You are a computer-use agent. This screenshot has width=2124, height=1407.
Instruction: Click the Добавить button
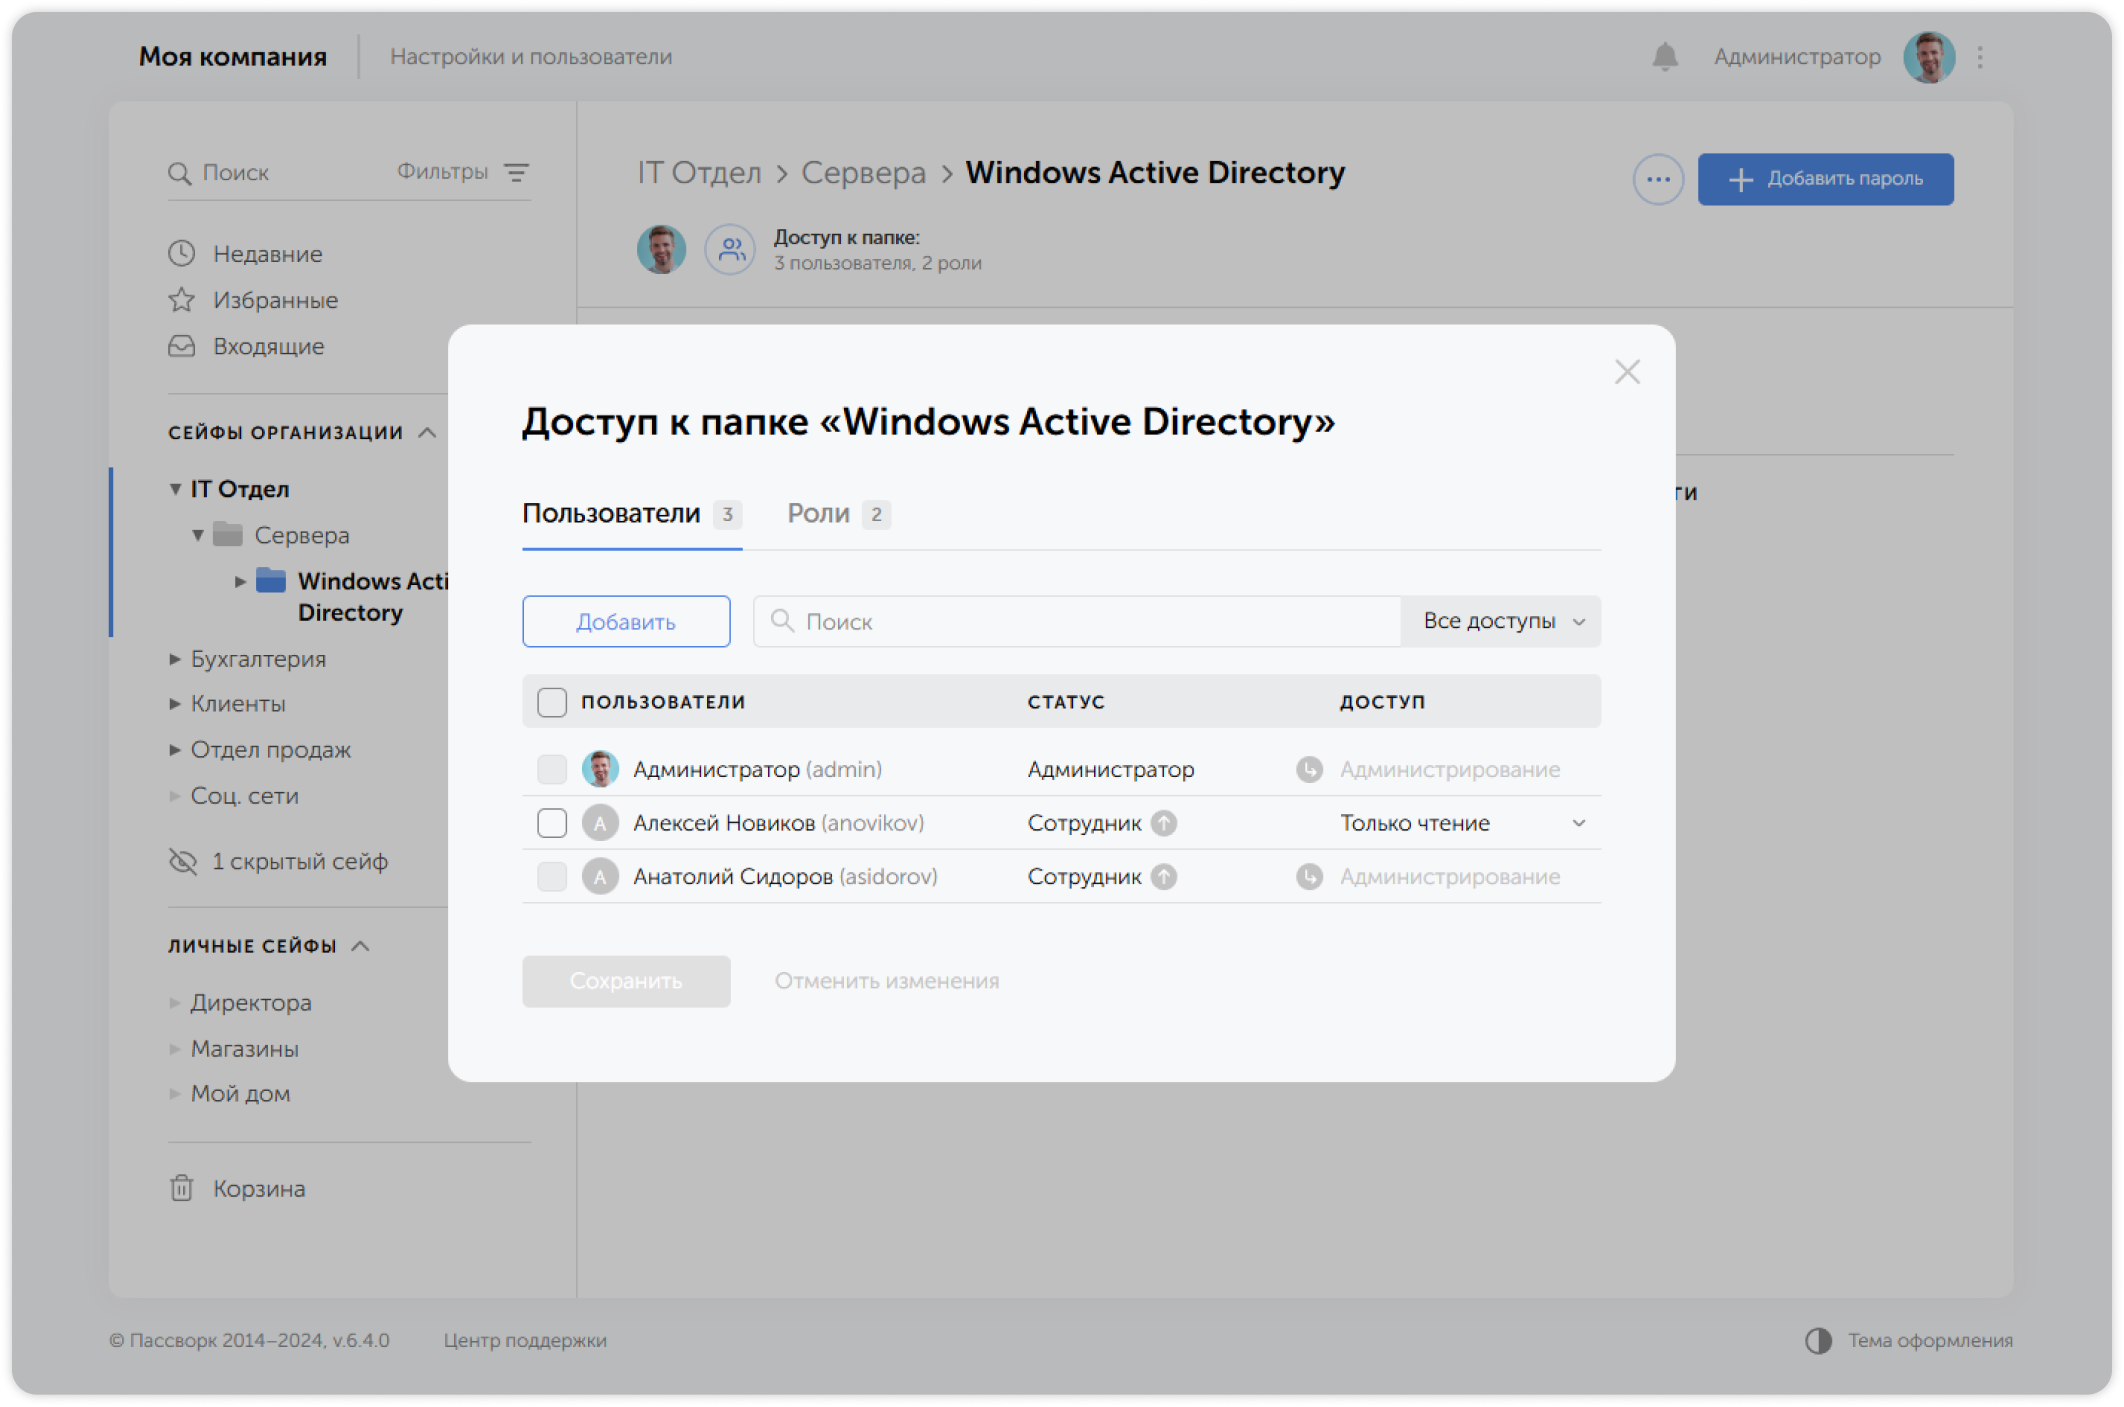click(x=626, y=622)
